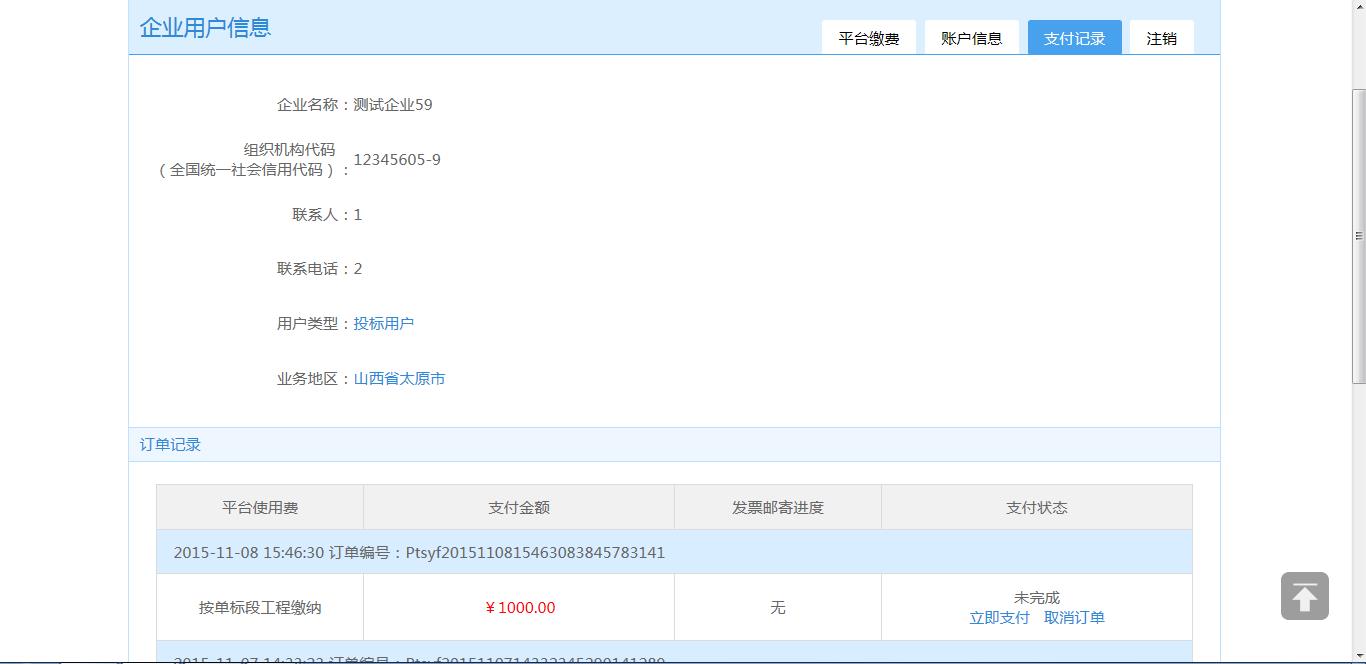Click the 支付状态 column header
Image resolution: width=1366 pixels, height=664 pixels.
(x=1036, y=508)
